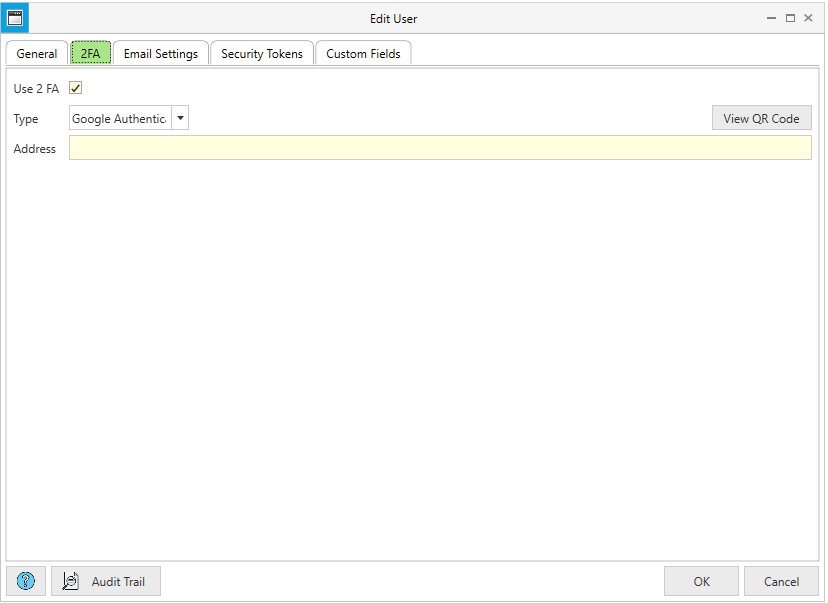Switch to the General tab
Viewport: 828px width, 603px height.
pyautogui.click(x=36, y=53)
